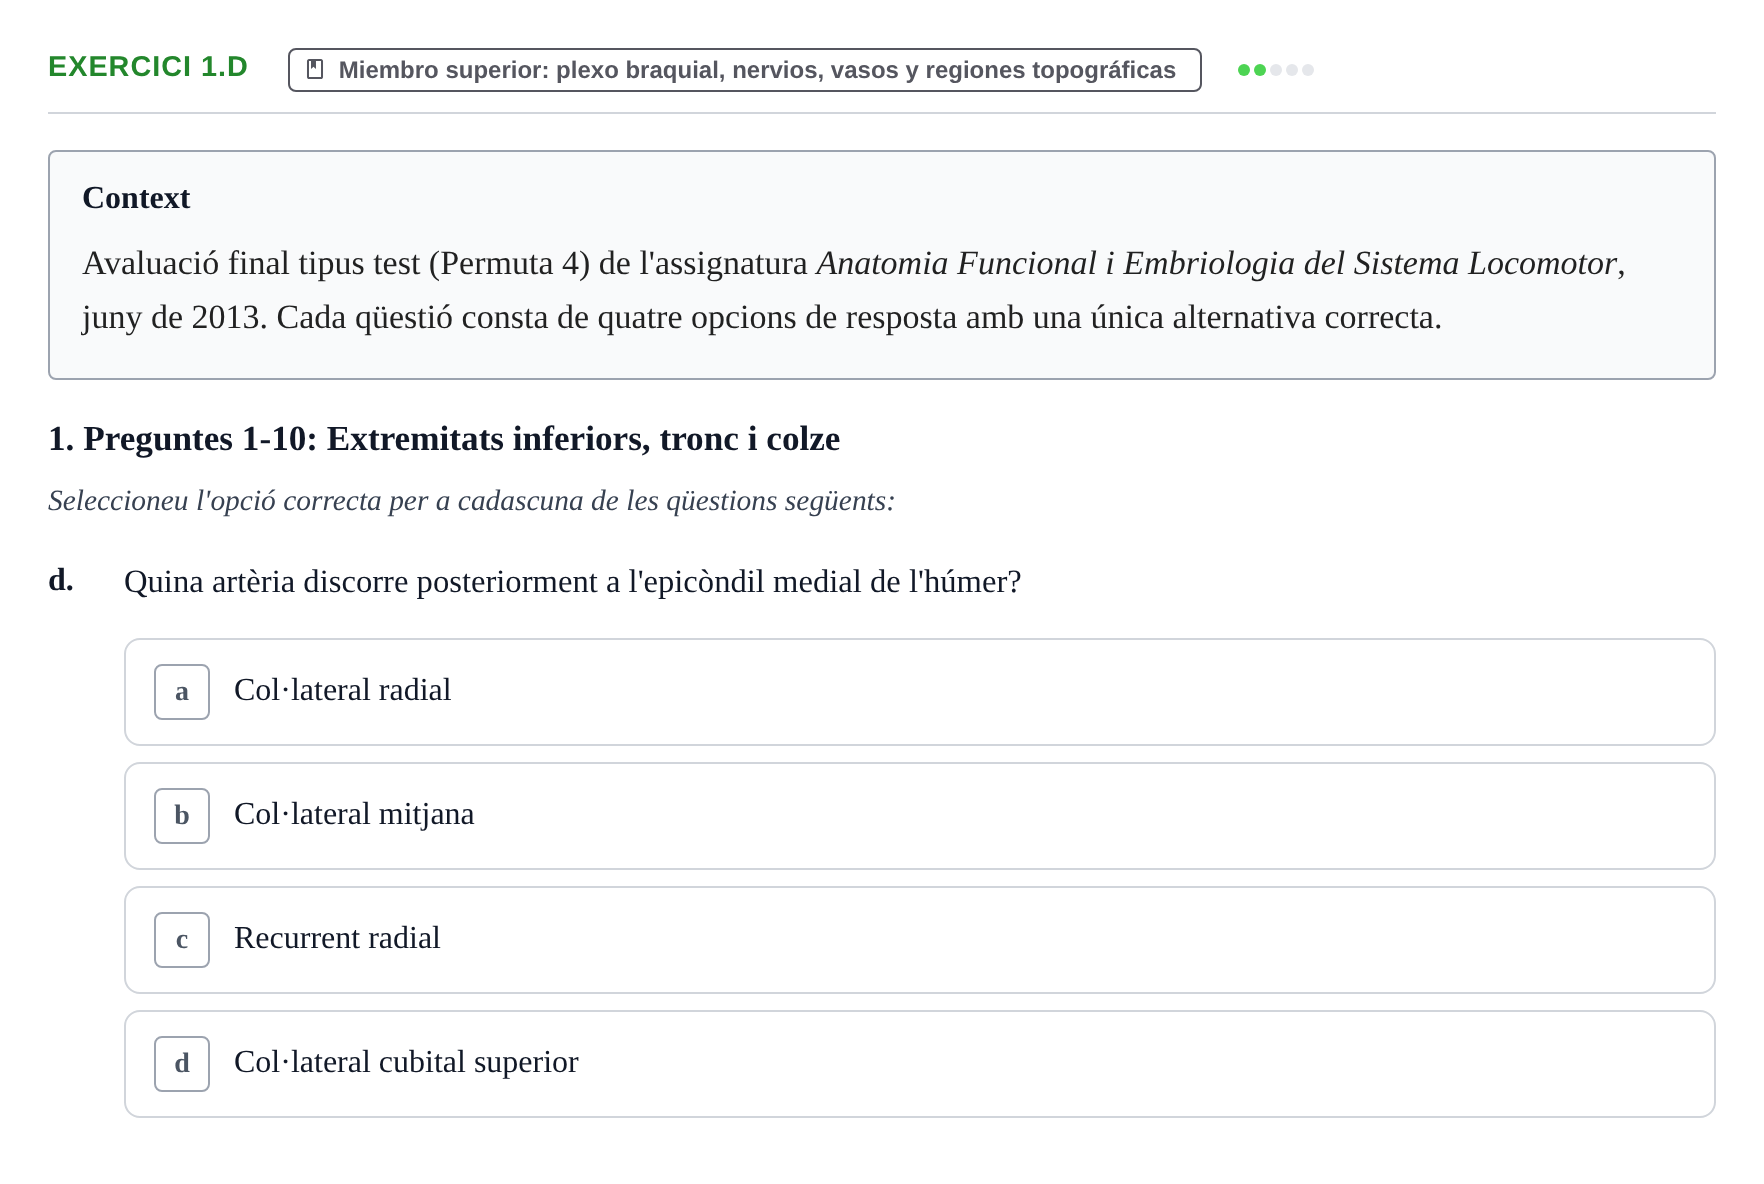Choose answer Recurrent radial

[x=920, y=940]
